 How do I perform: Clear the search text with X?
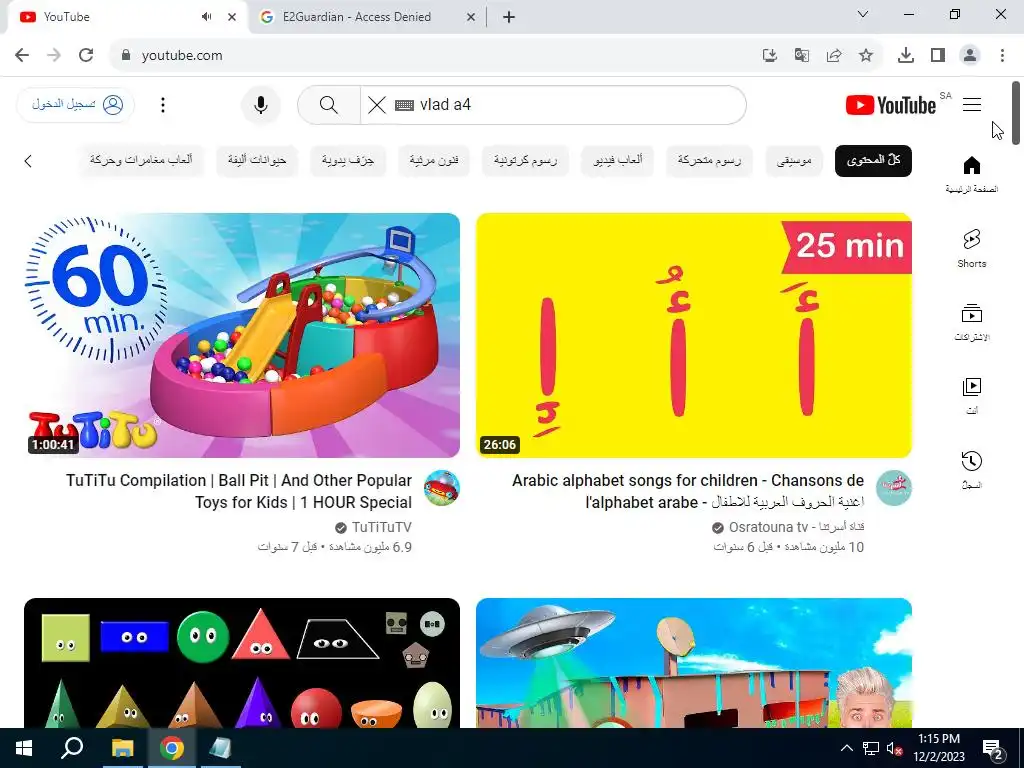coord(377,104)
